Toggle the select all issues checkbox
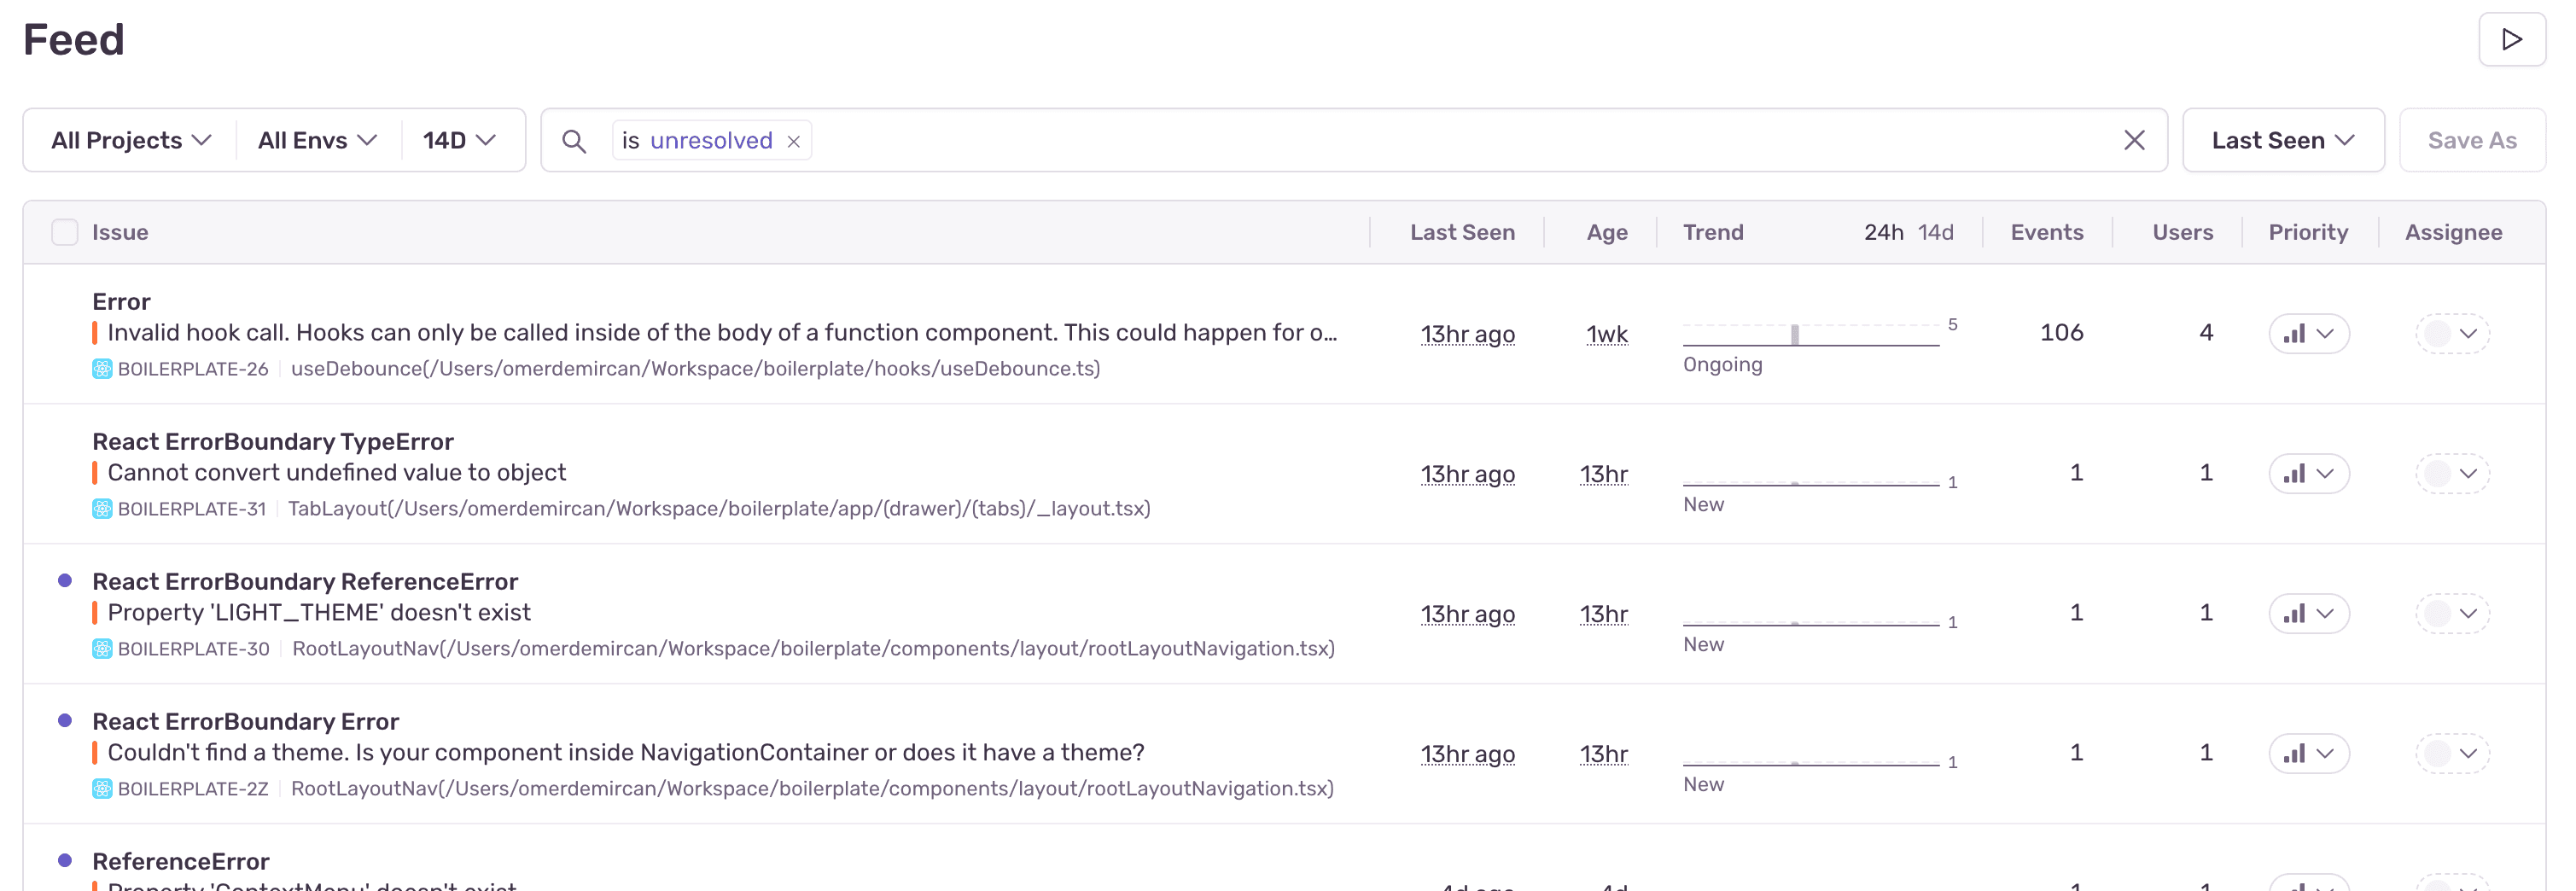Viewport: 2576px width, 891px height. coord(65,233)
